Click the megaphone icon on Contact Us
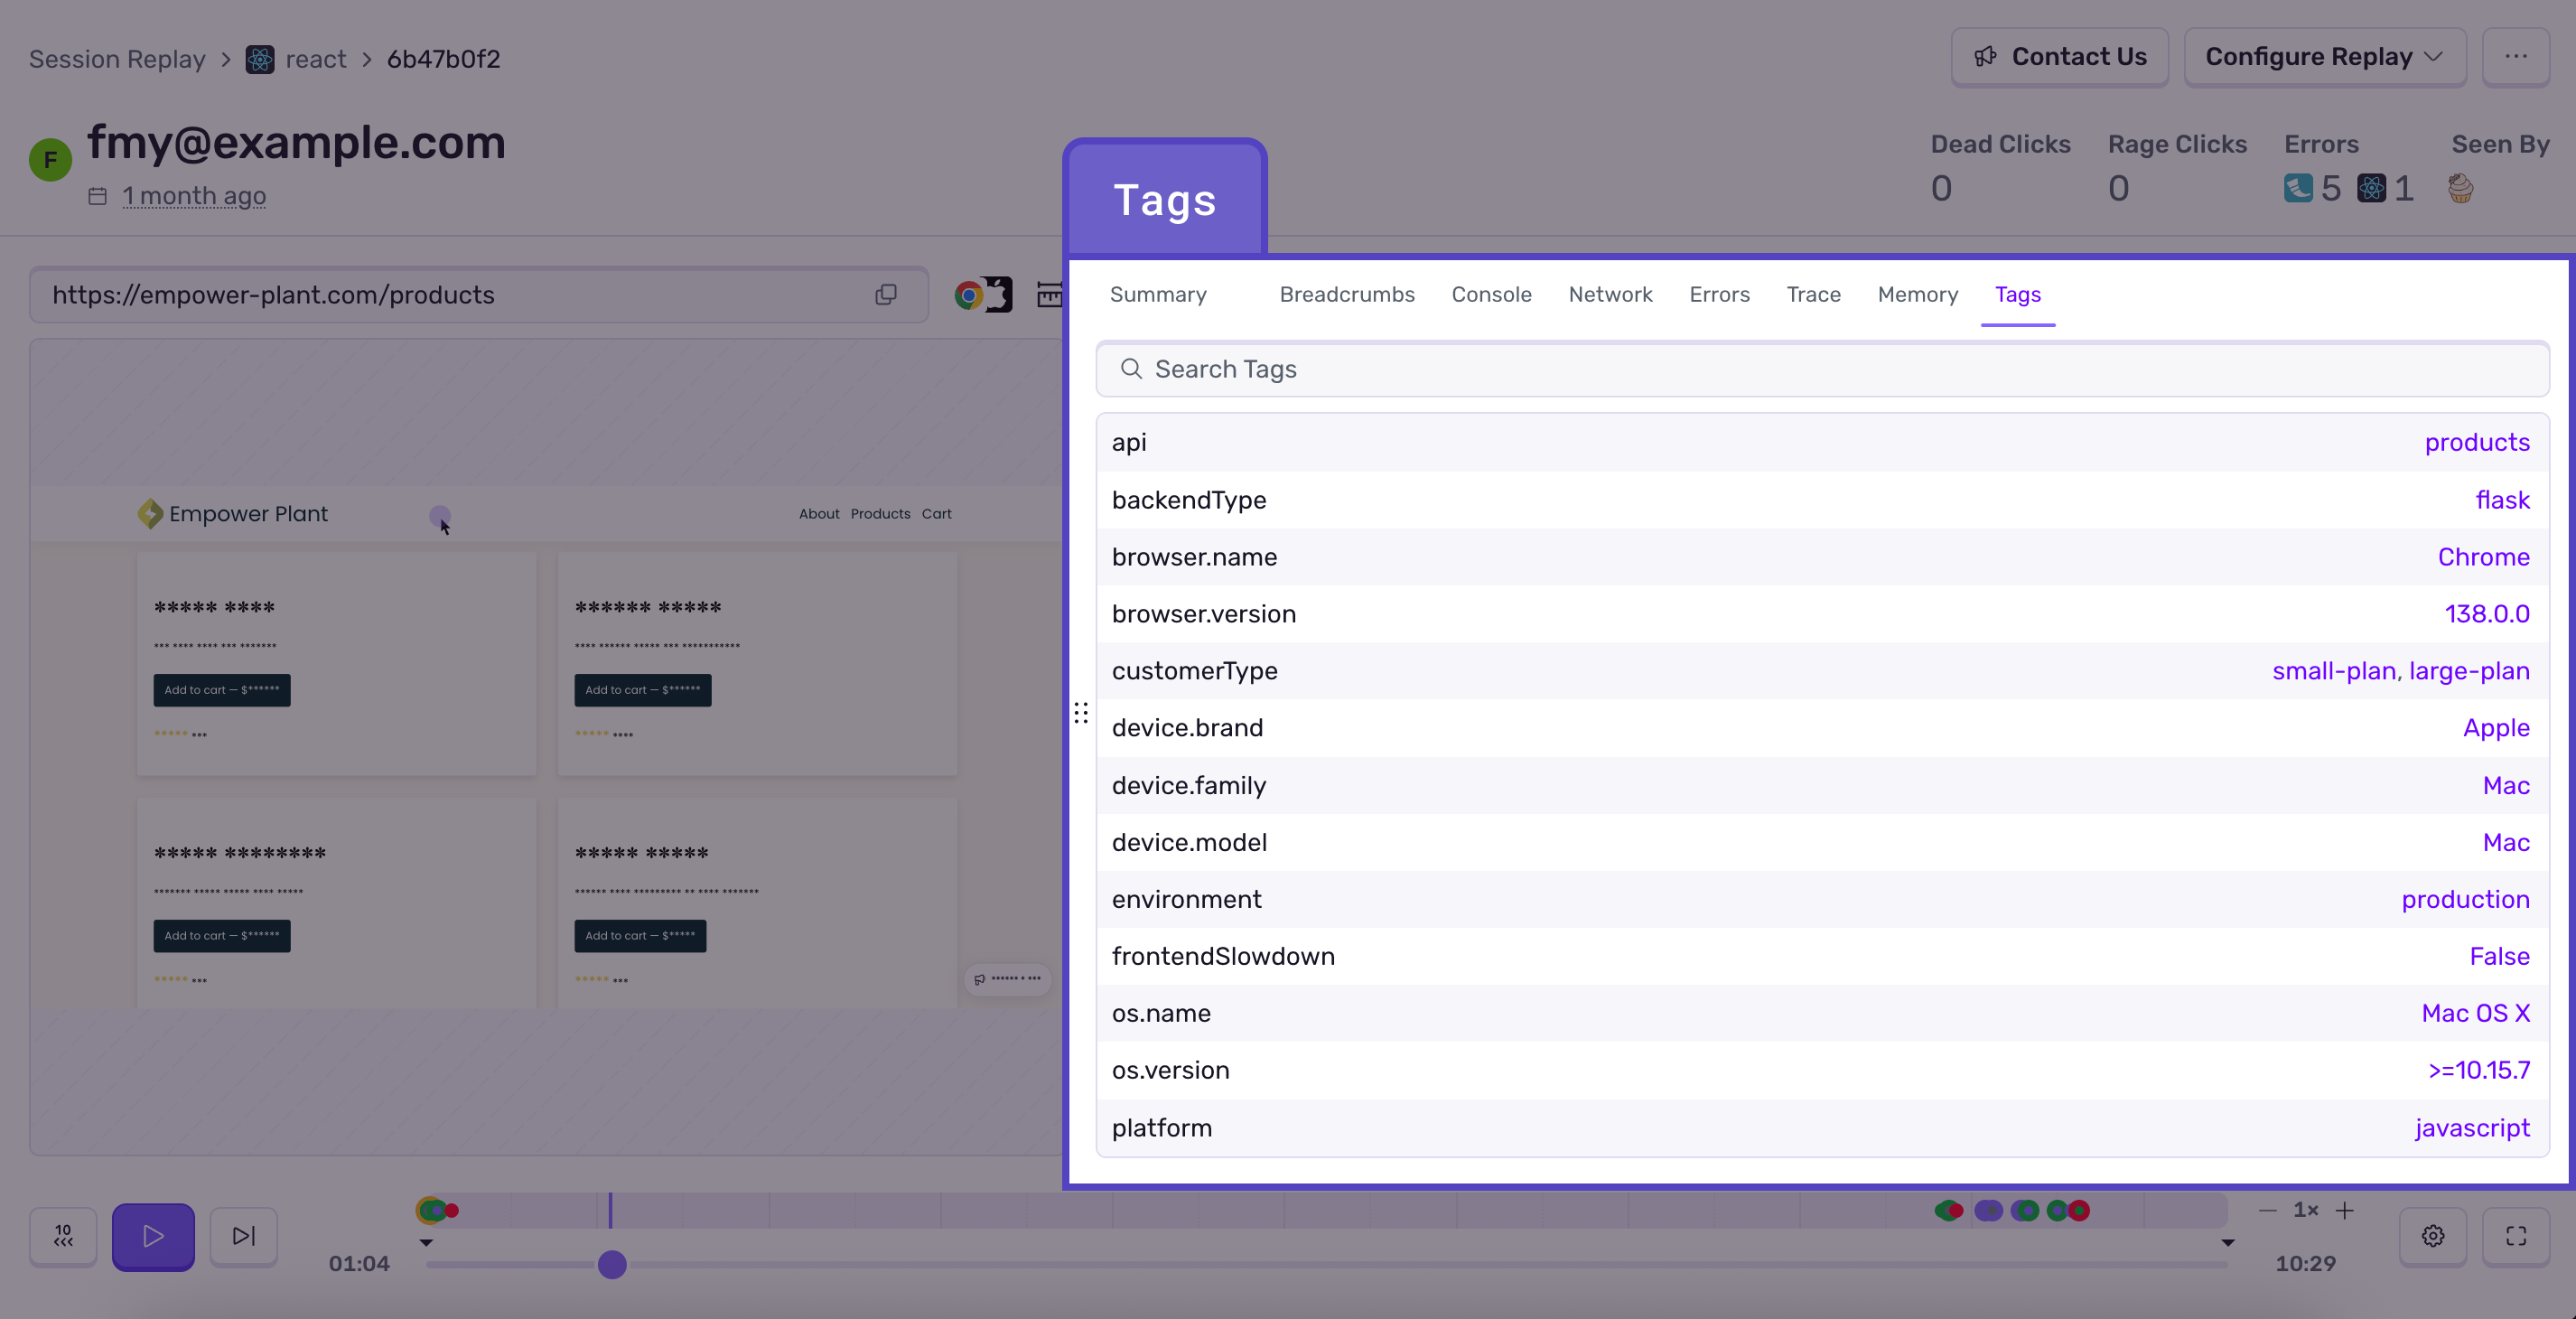Screen dimensions: 2576x1319 [1986, 56]
